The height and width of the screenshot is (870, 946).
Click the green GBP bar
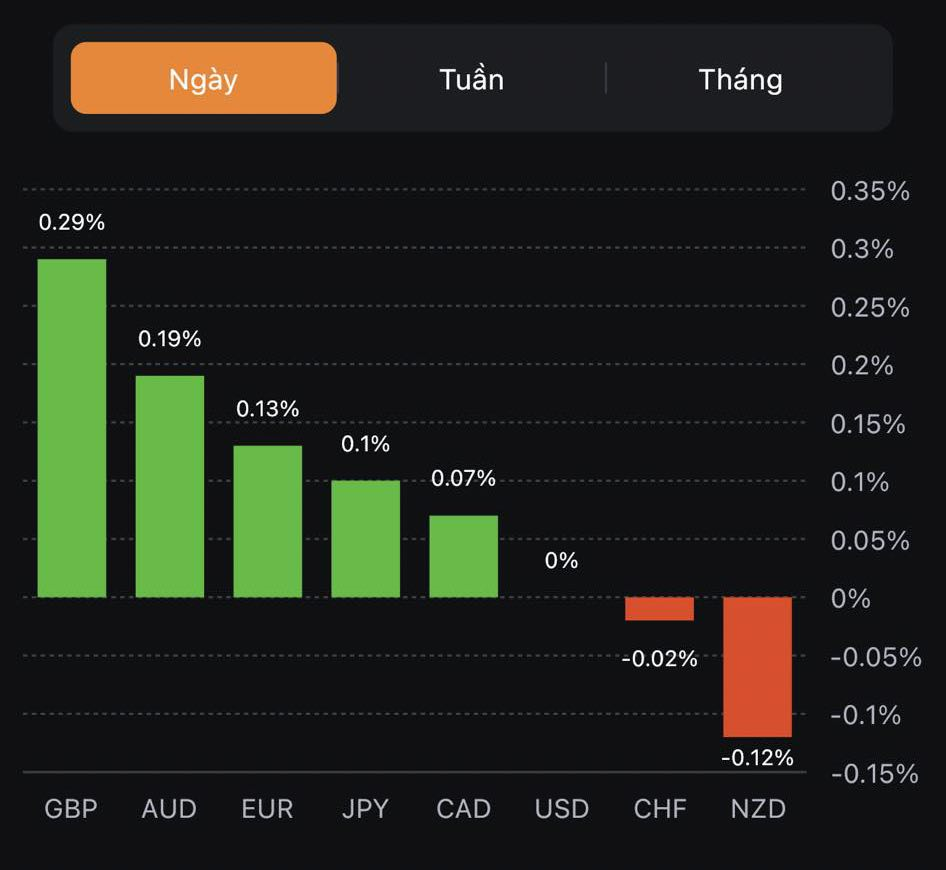point(72,428)
